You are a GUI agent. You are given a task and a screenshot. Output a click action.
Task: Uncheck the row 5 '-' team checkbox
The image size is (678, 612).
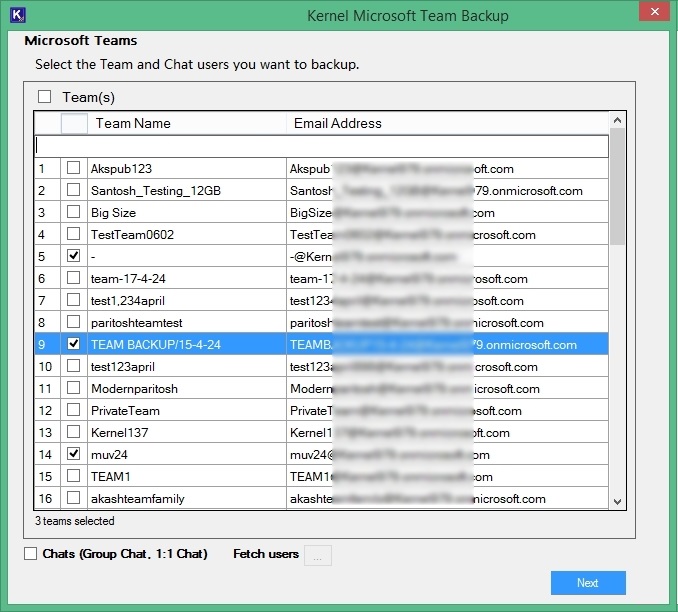point(74,256)
